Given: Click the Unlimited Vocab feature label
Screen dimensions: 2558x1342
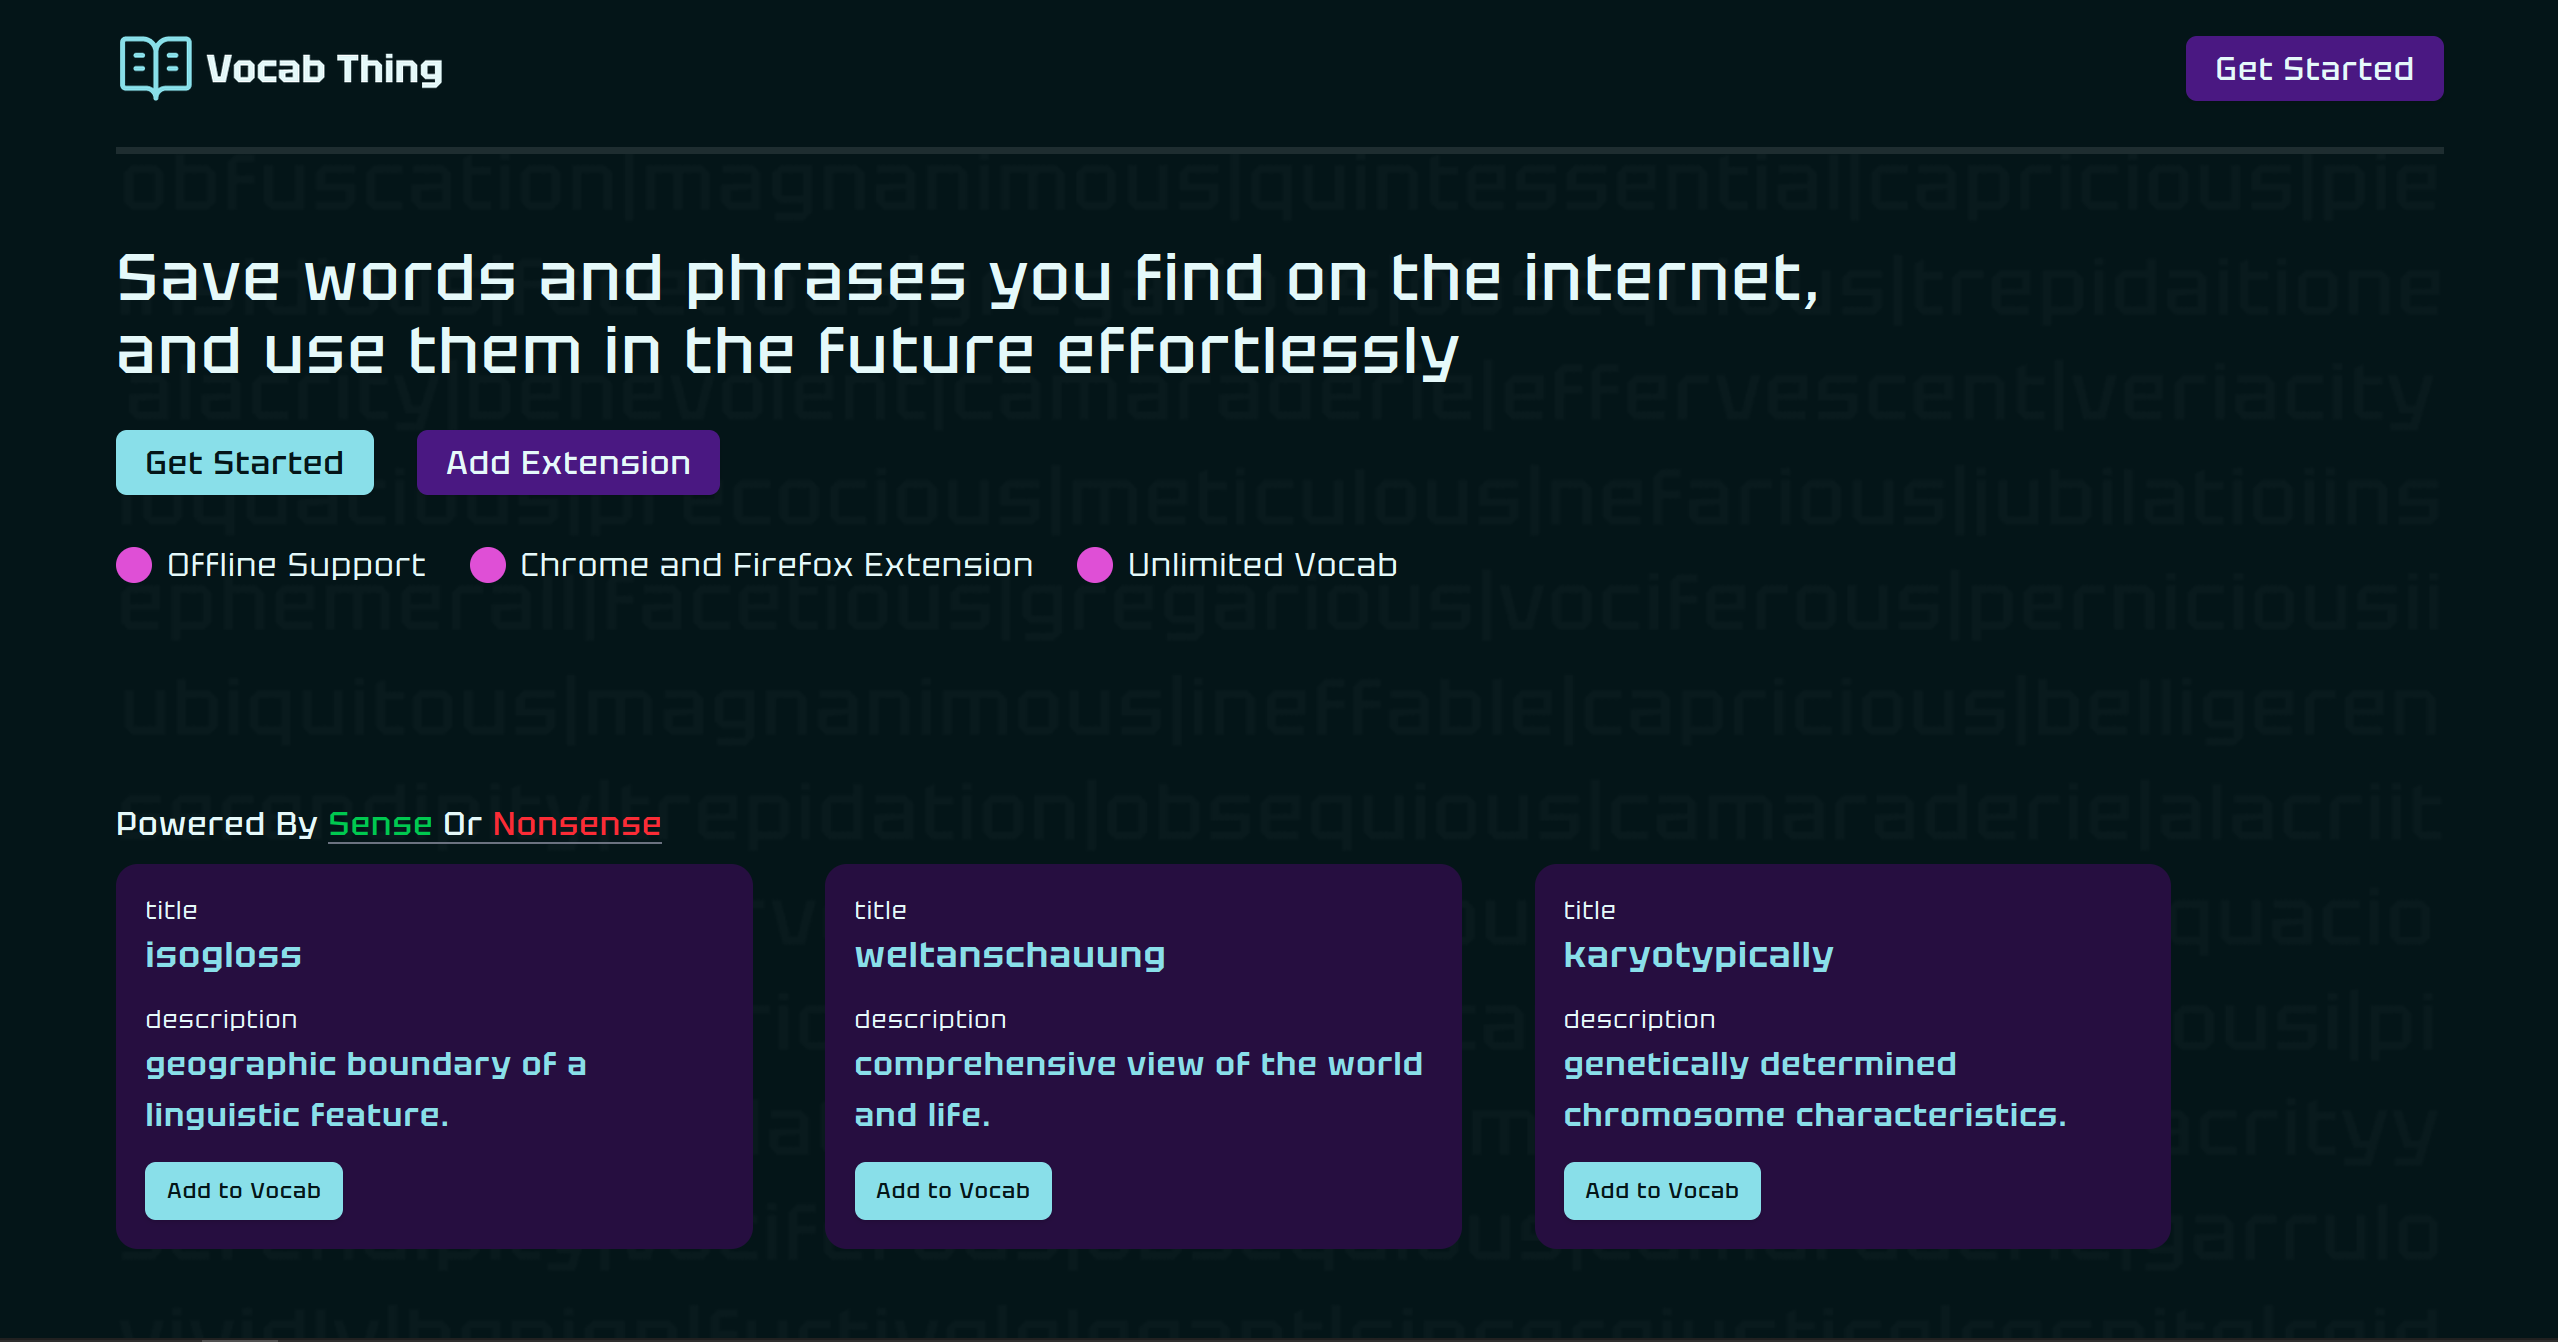Looking at the screenshot, I should [x=1262, y=565].
